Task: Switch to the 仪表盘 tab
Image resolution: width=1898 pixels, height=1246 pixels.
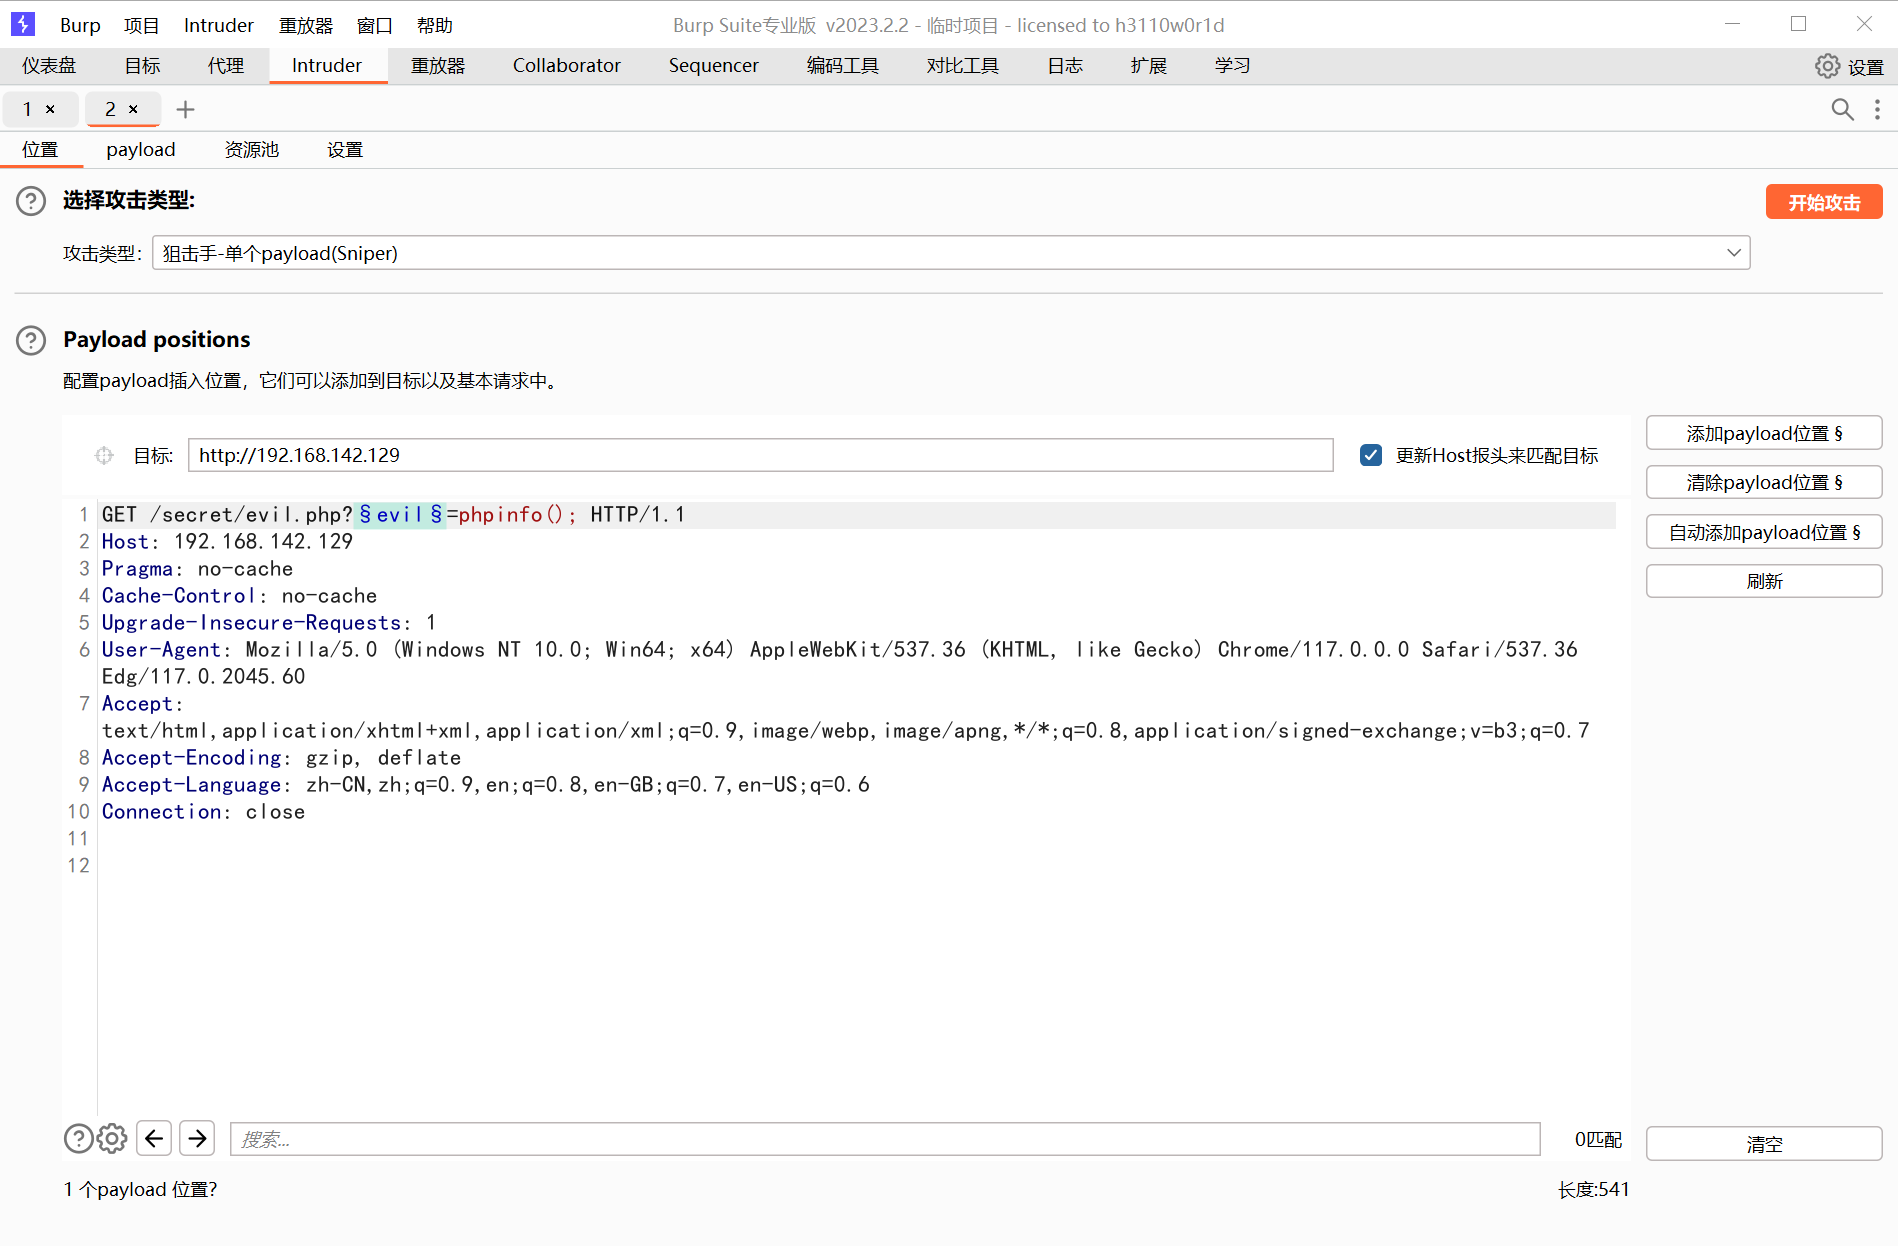Action: click(49, 66)
